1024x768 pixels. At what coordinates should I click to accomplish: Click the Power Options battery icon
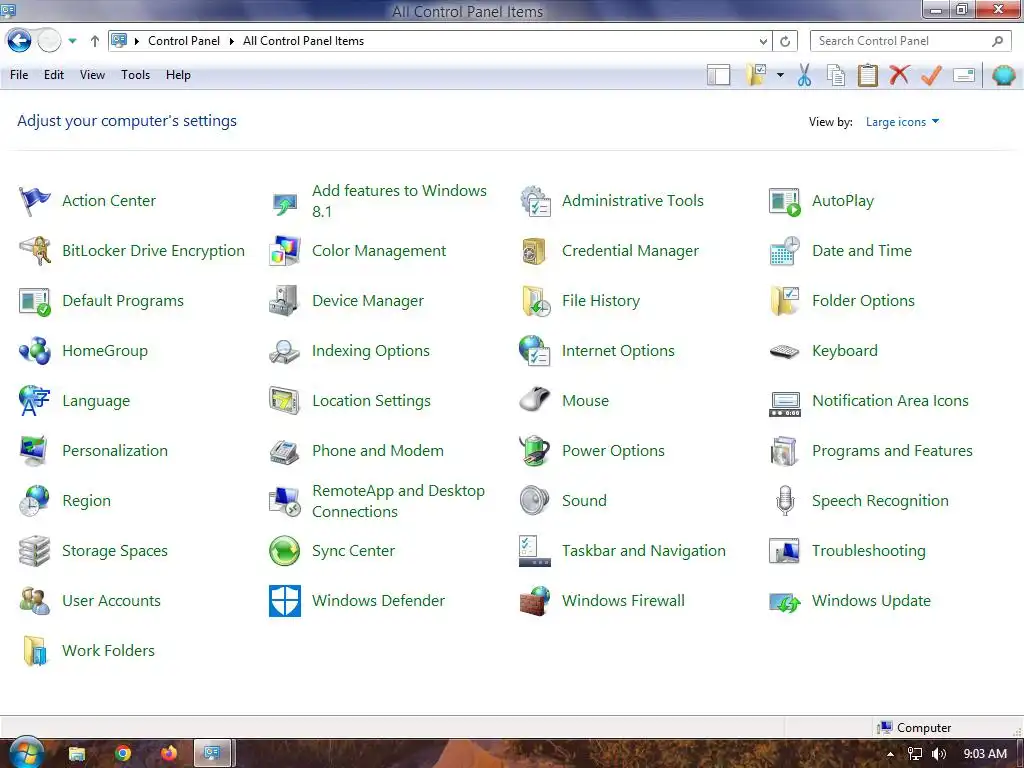(535, 451)
